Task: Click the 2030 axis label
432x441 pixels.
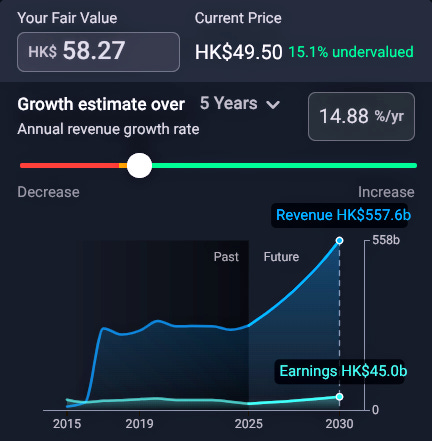Action: coord(339,424)
